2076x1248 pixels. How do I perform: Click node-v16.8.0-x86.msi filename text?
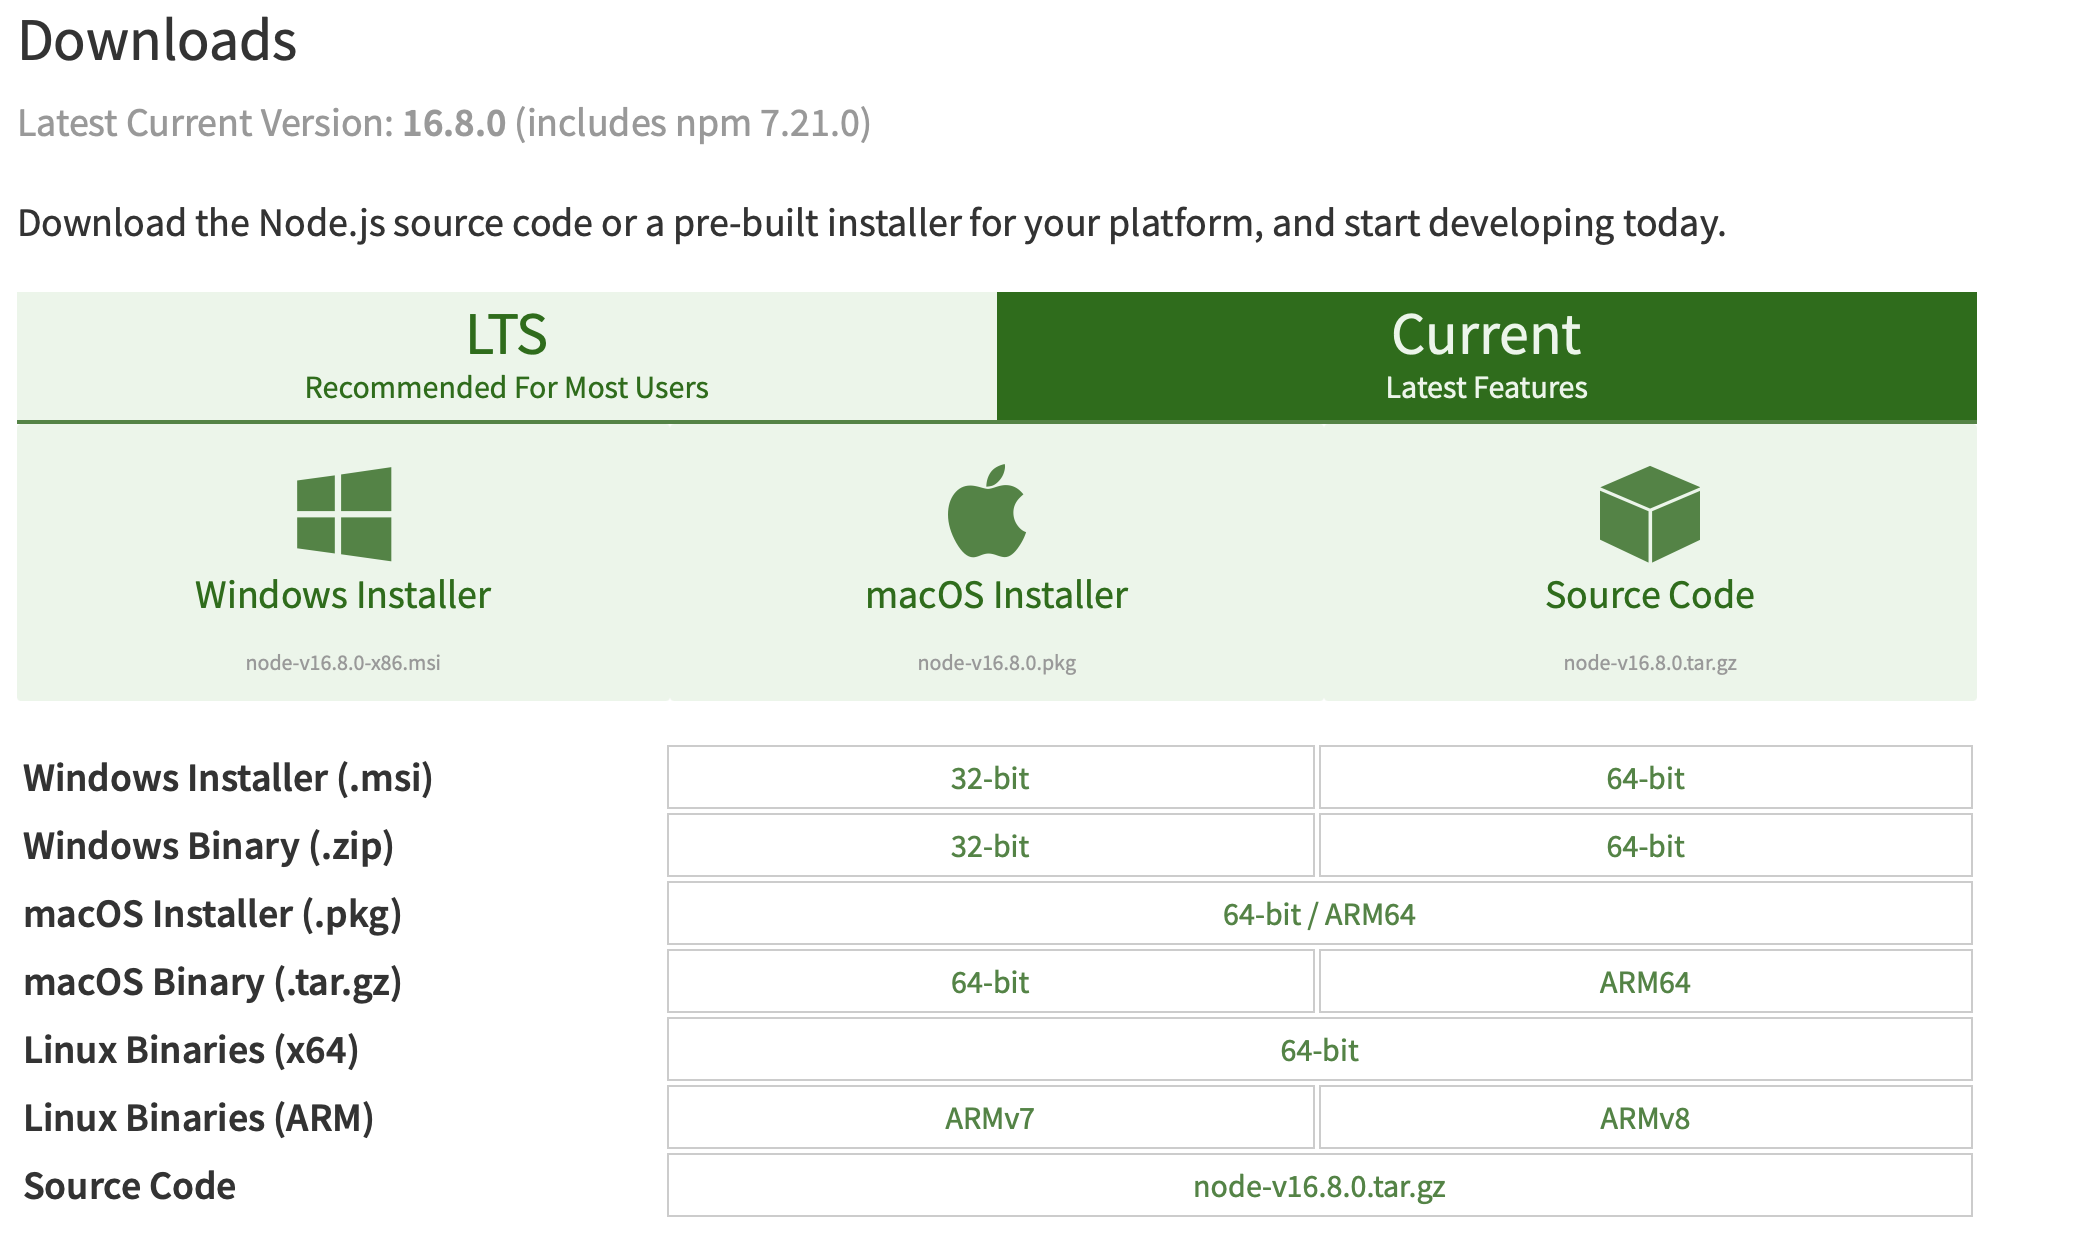click(x=343, y=662)
